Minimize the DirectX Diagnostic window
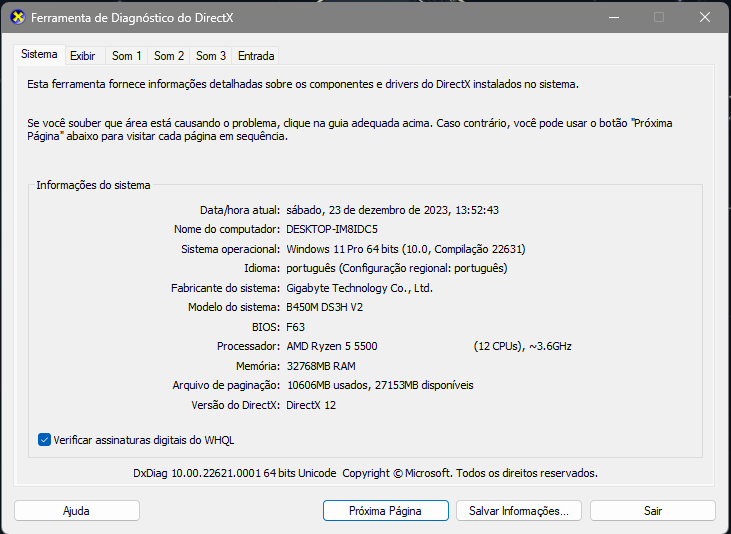 tap(614, 18)
